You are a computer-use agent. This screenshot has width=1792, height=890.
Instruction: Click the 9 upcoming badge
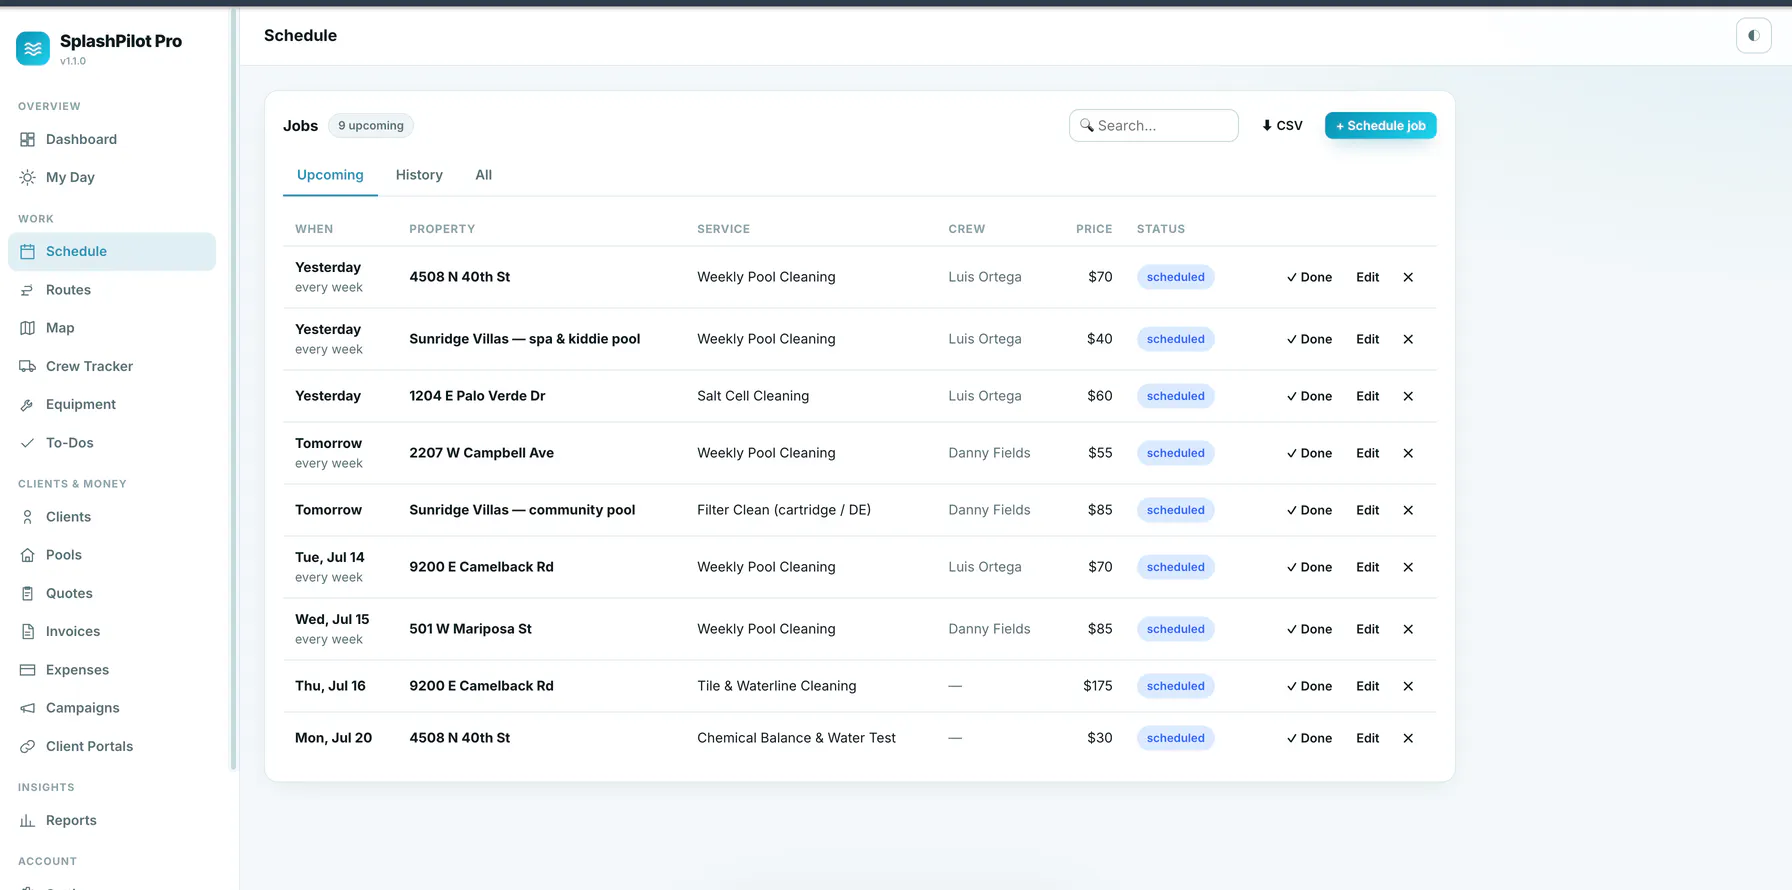(371, 126)
